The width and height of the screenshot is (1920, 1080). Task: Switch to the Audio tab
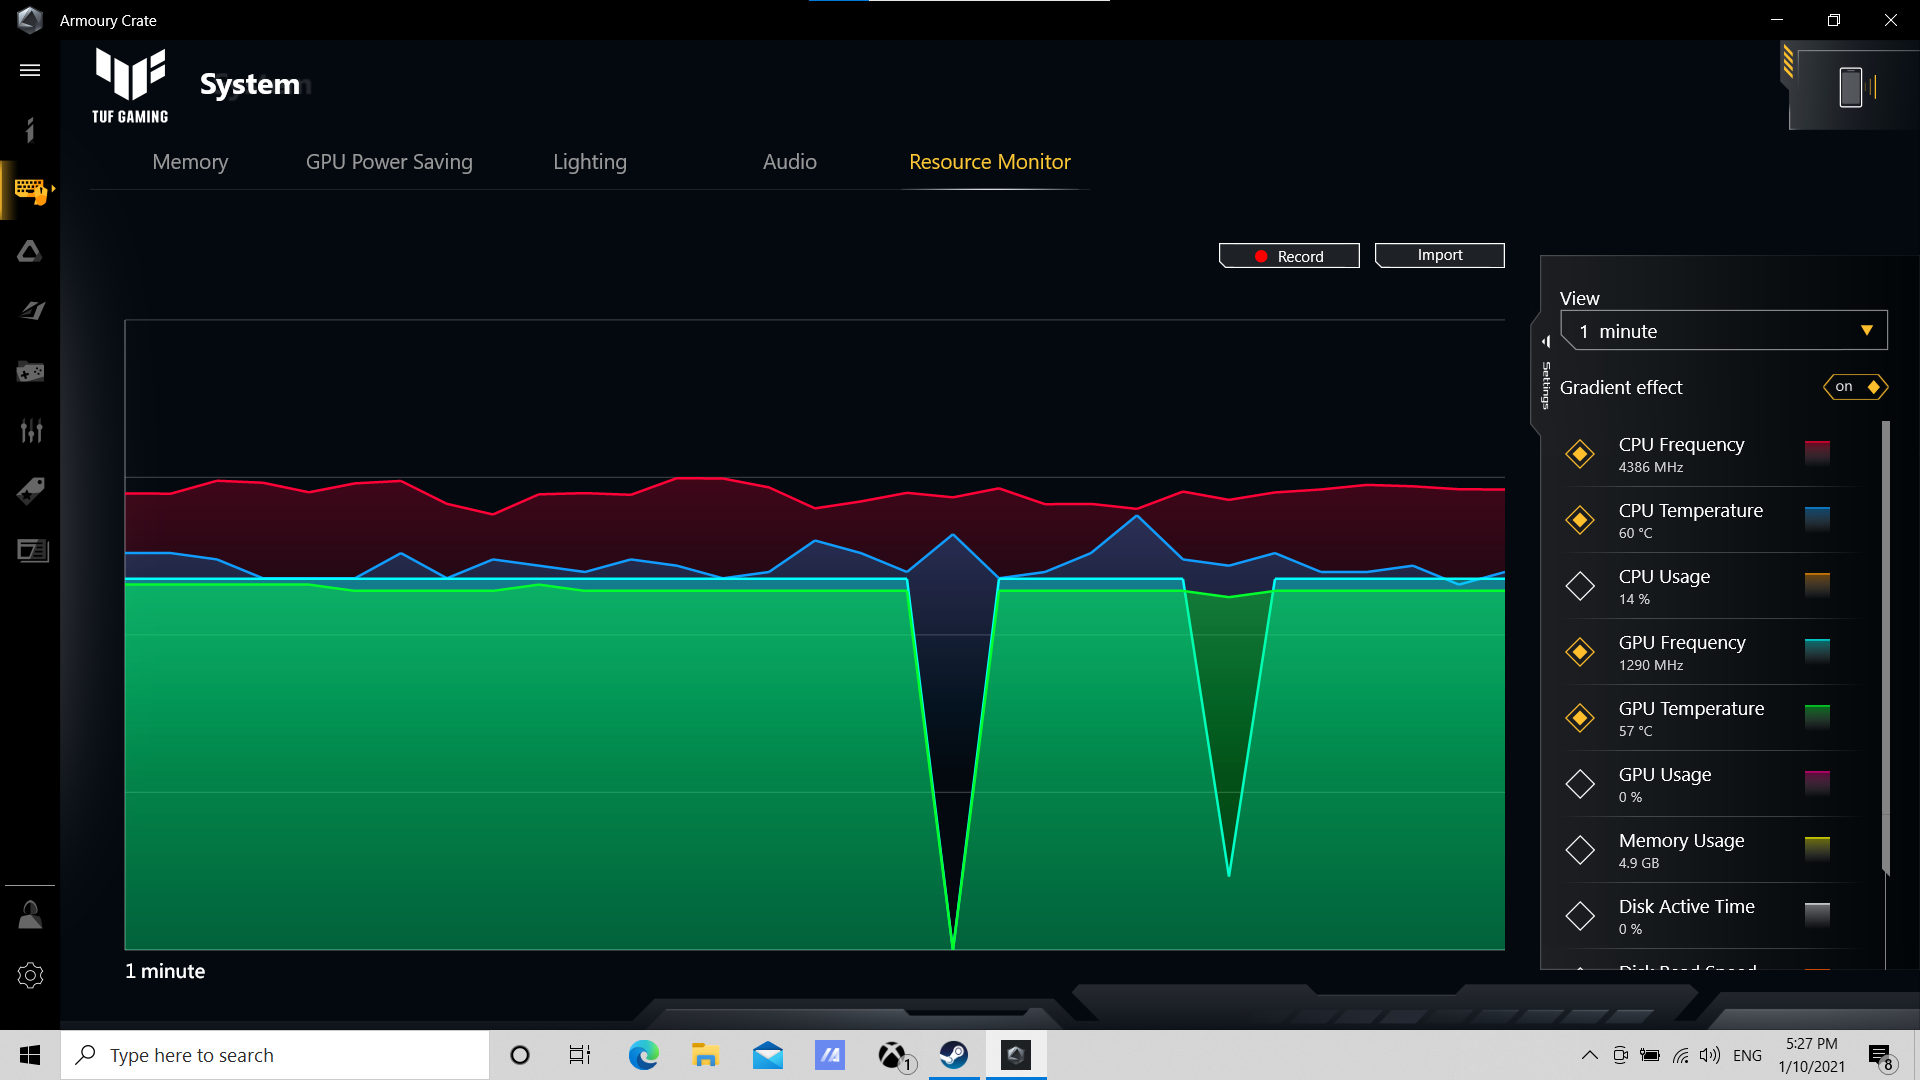pyautogui.click(x=790, y=162)
